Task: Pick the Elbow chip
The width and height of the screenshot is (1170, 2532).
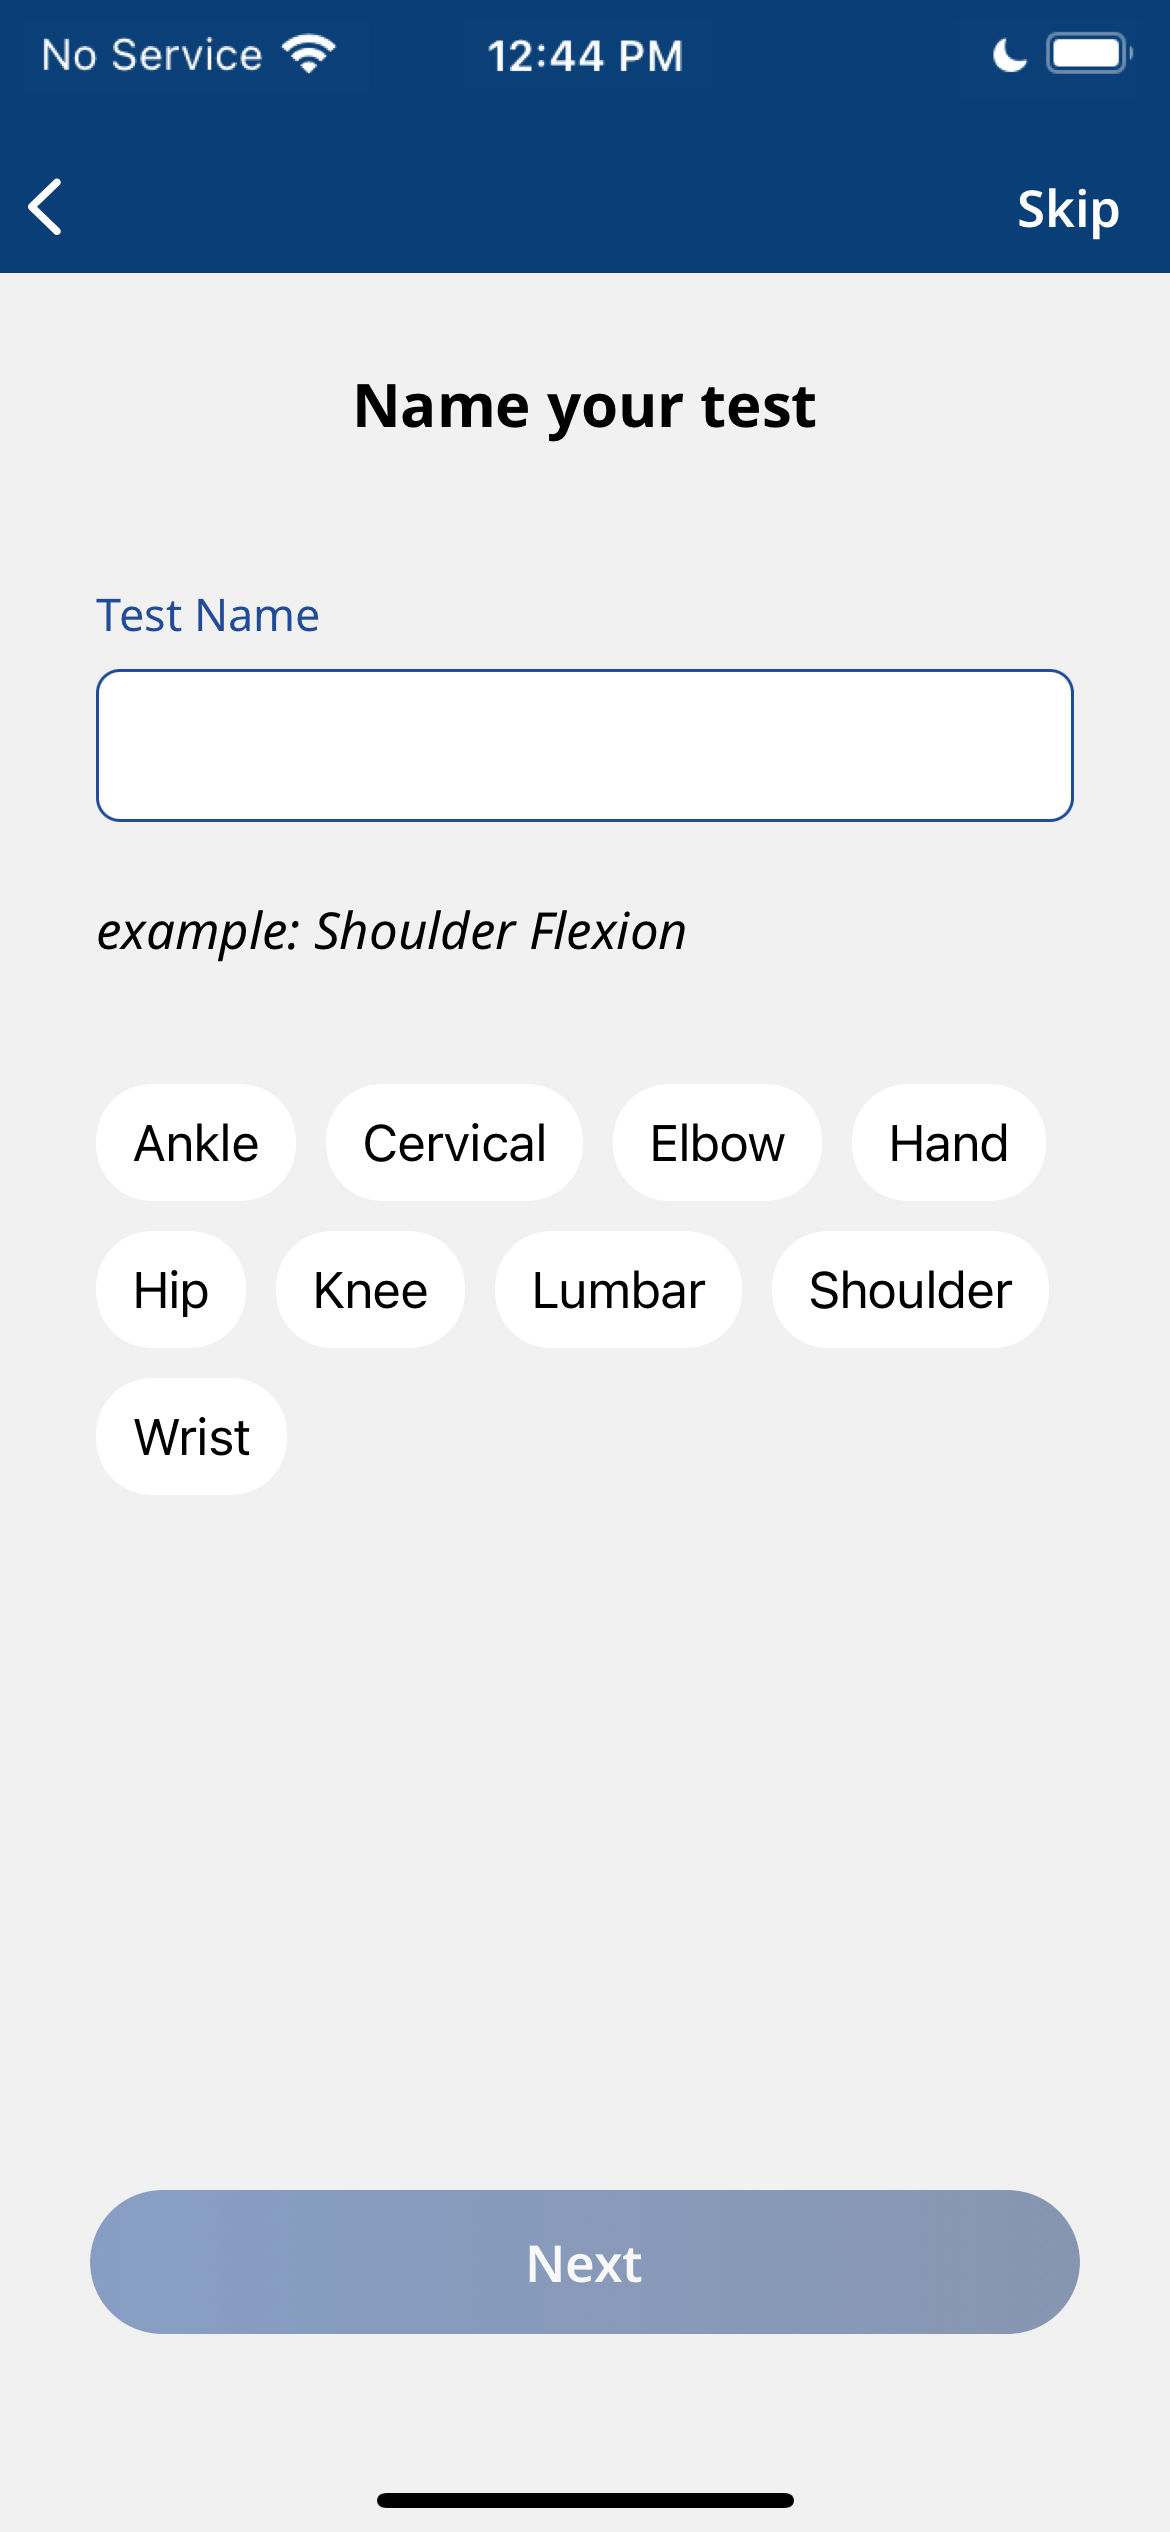Action: click(x=717, y=1143)
